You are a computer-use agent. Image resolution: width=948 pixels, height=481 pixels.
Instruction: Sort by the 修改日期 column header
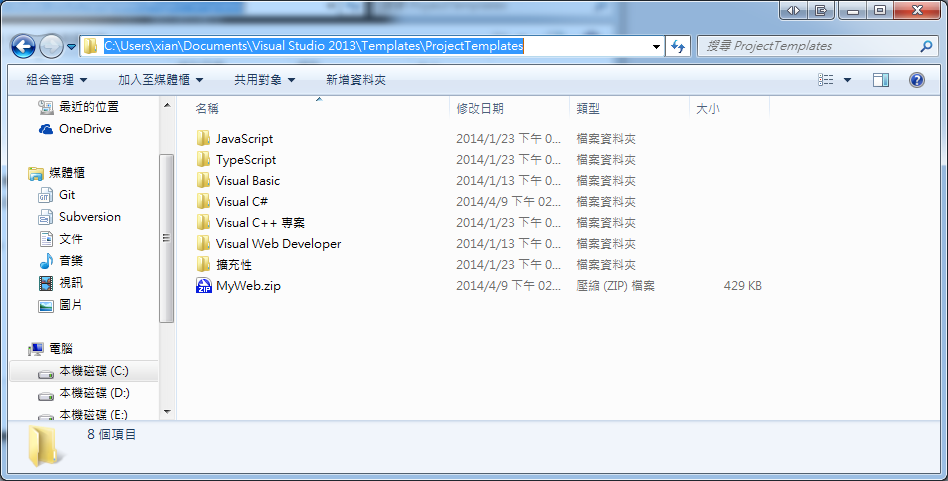point(510,109)
